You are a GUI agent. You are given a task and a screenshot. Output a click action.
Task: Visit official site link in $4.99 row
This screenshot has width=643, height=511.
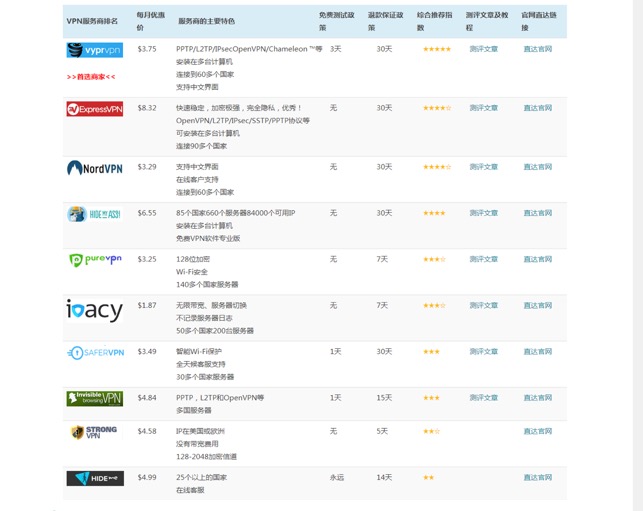coord(538,477)
